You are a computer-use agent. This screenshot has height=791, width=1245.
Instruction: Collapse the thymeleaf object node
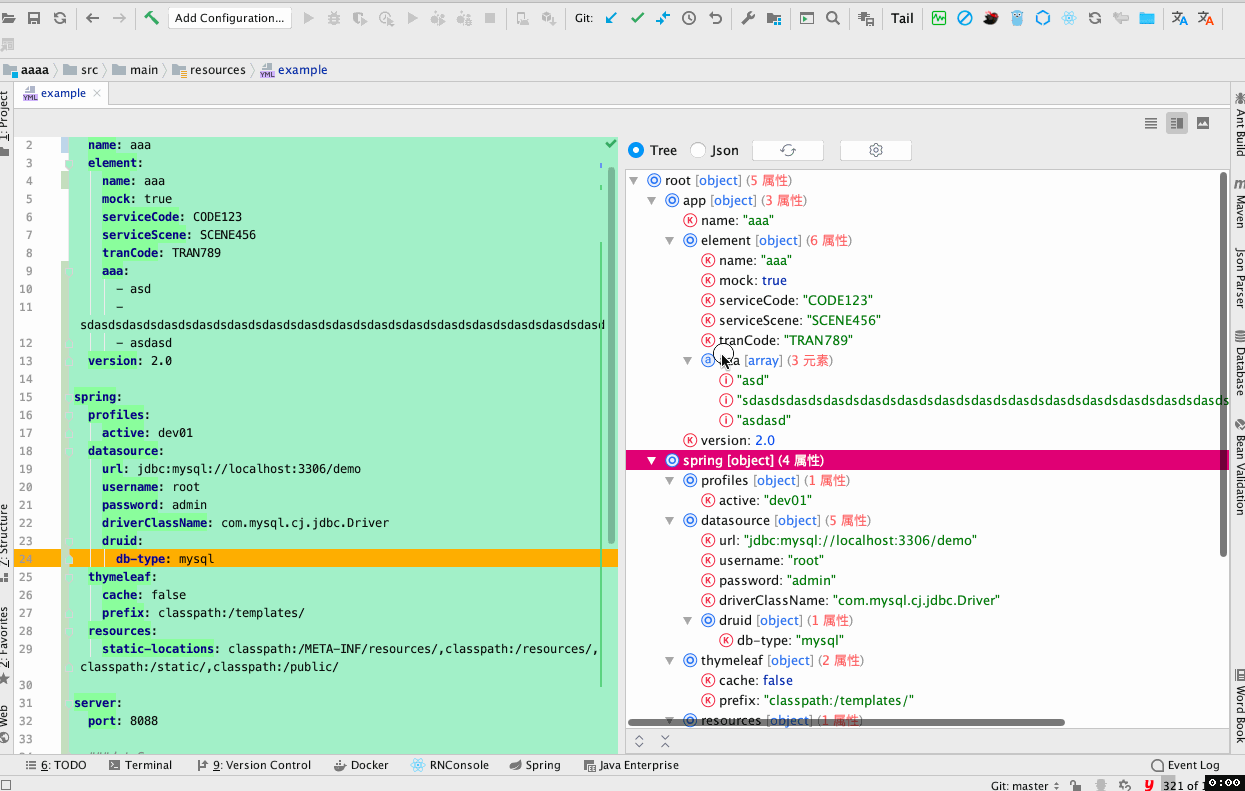tap(670, 661)
